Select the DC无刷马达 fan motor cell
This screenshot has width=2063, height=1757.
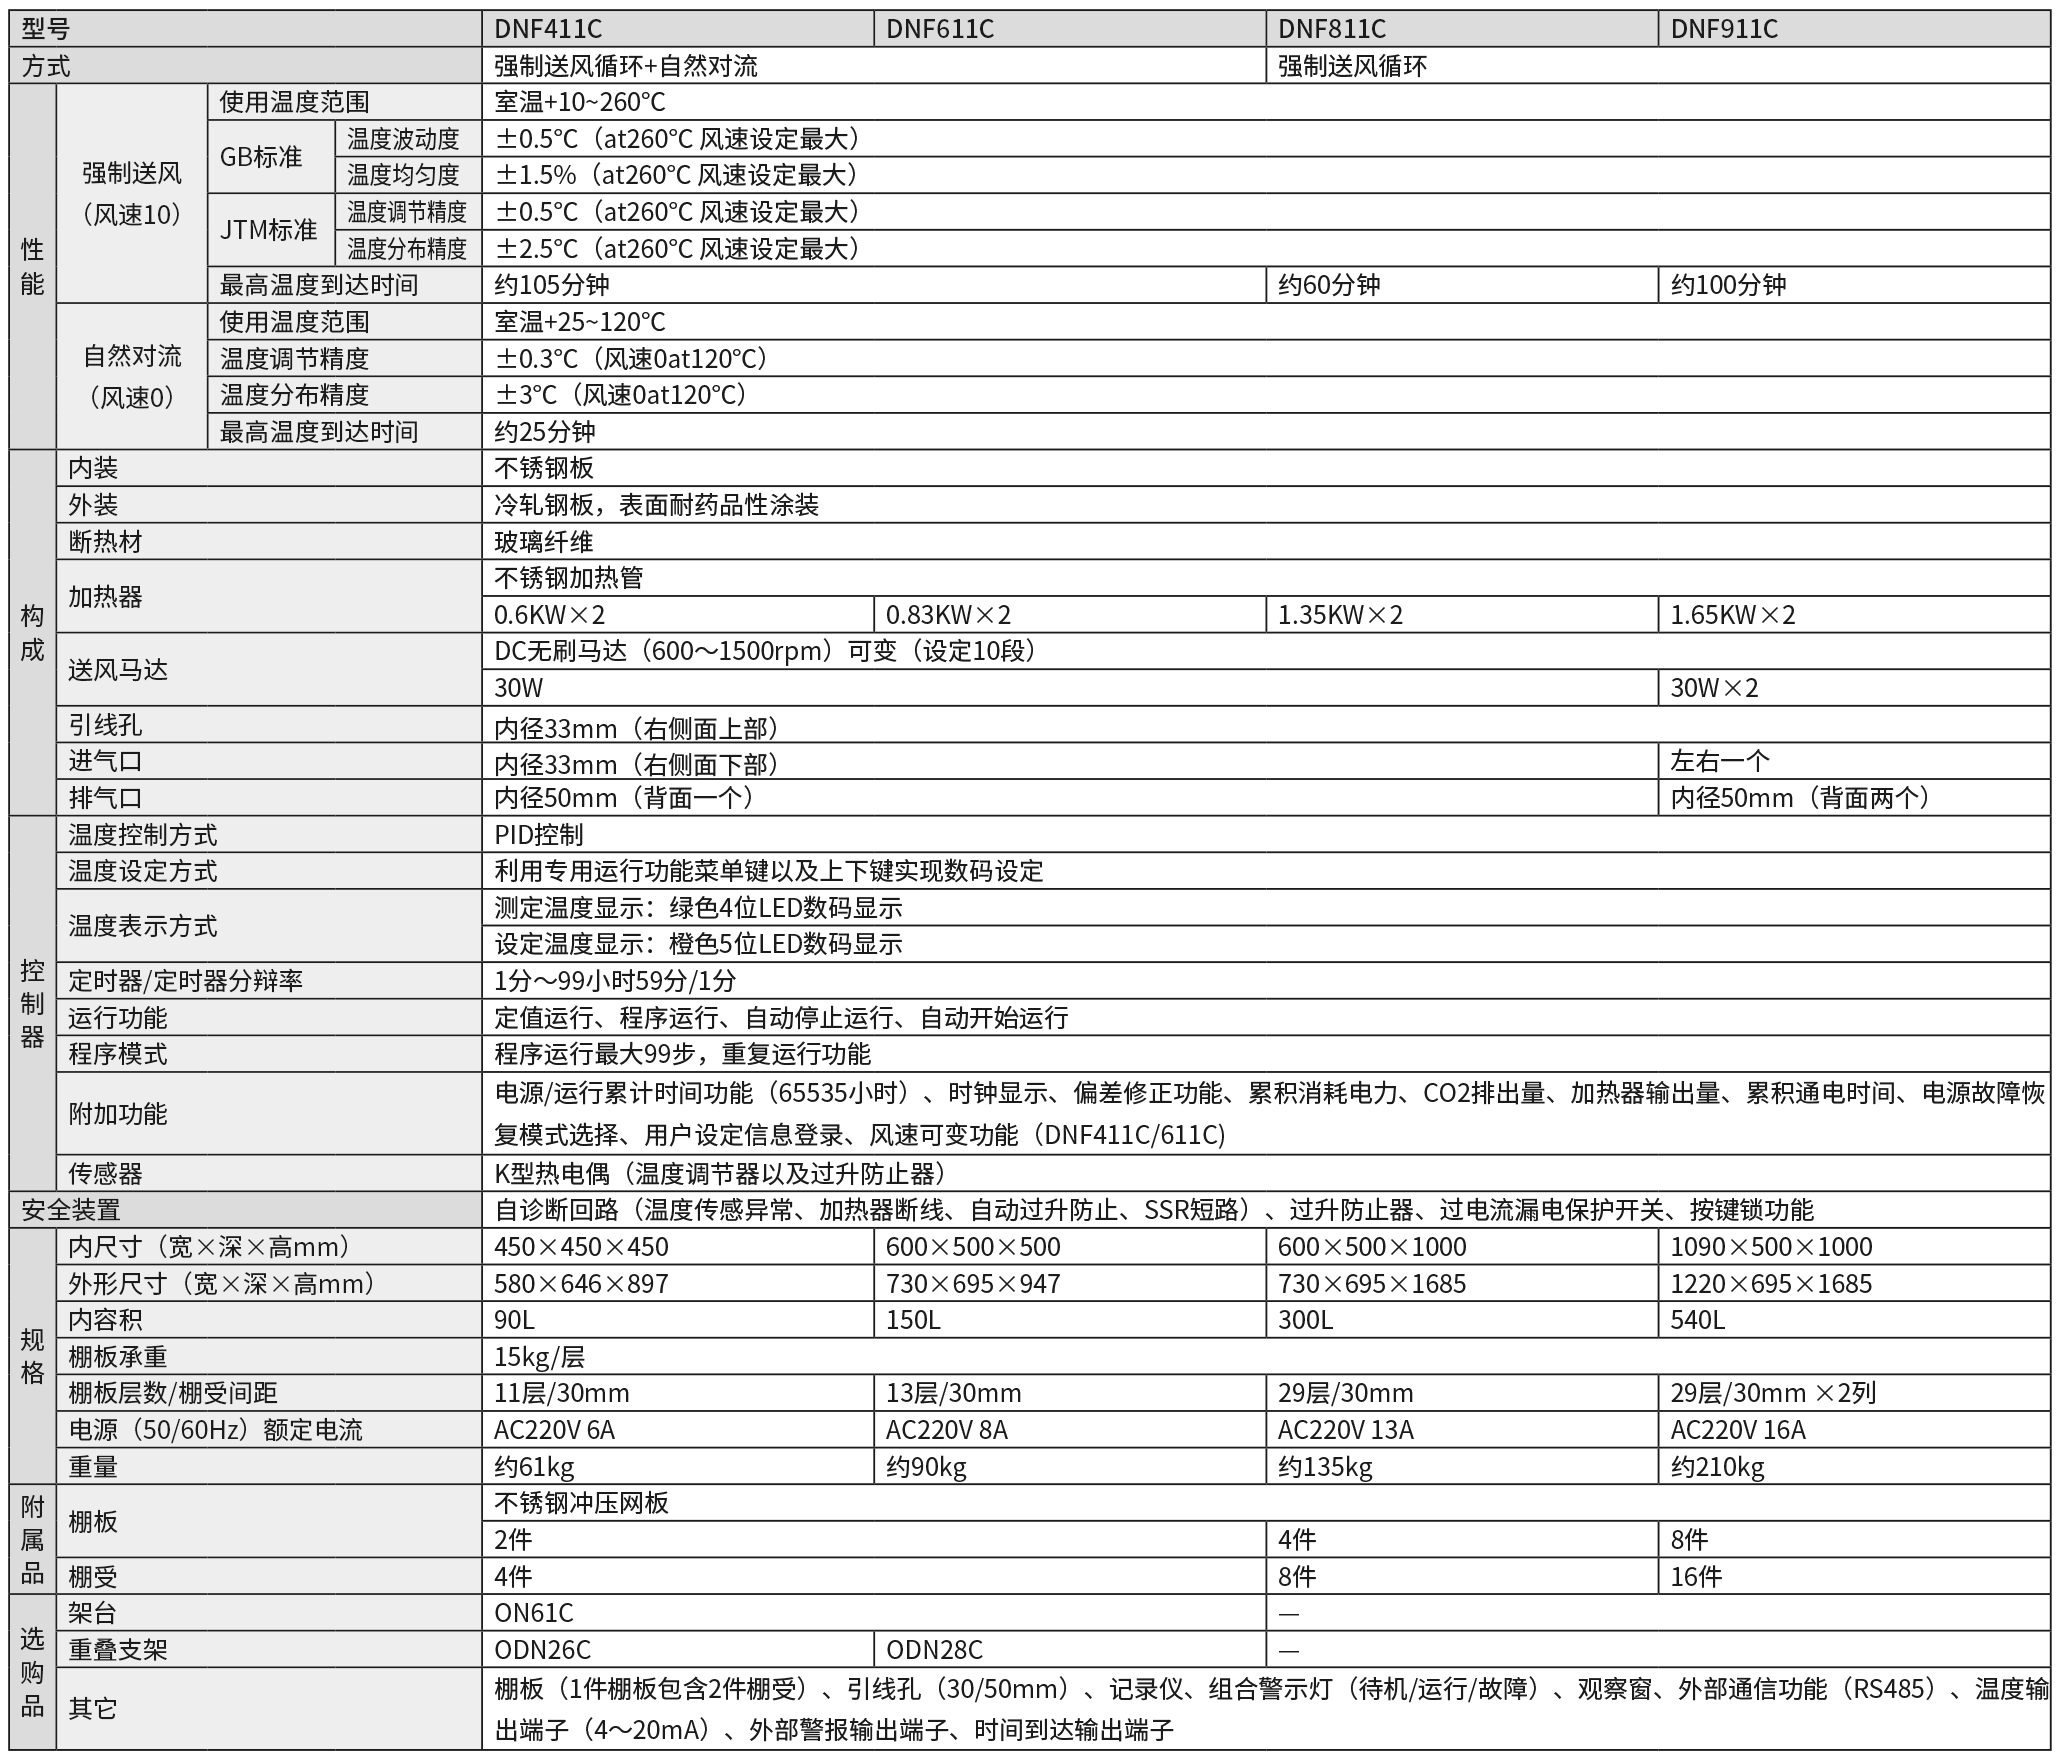1266,651
